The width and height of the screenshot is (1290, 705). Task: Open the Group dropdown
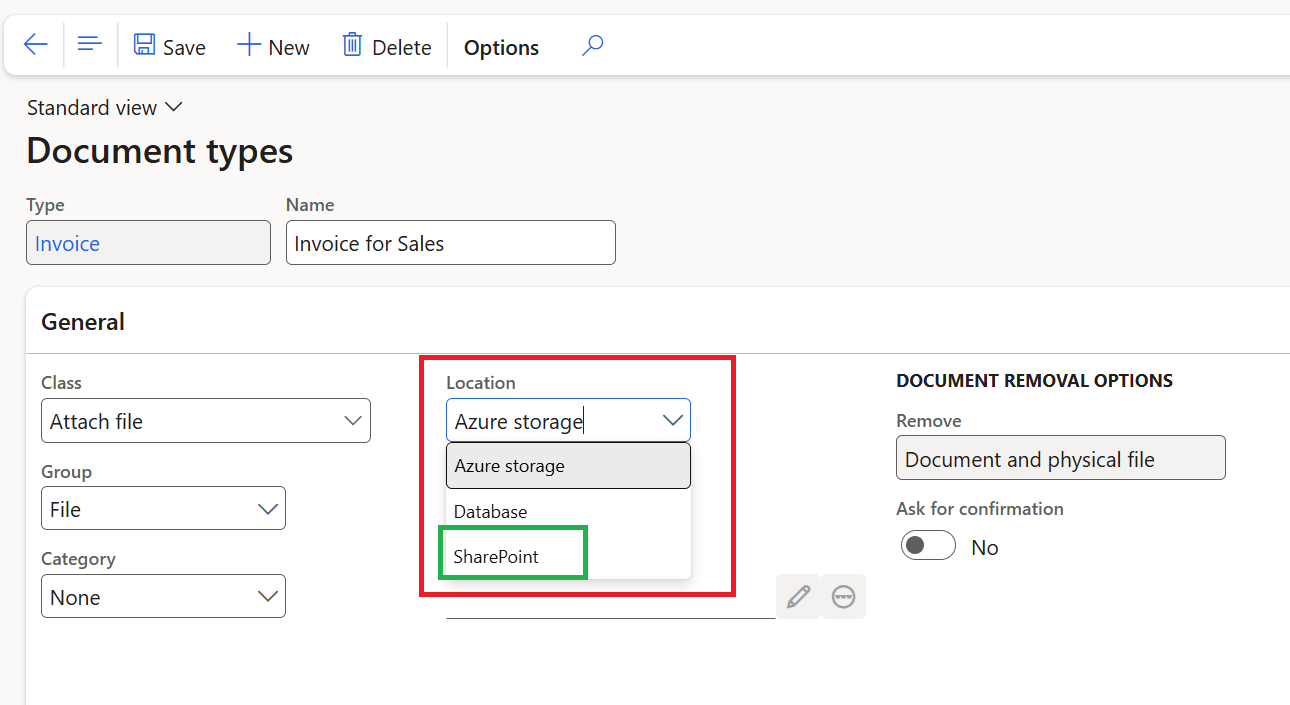coord(267,509)
